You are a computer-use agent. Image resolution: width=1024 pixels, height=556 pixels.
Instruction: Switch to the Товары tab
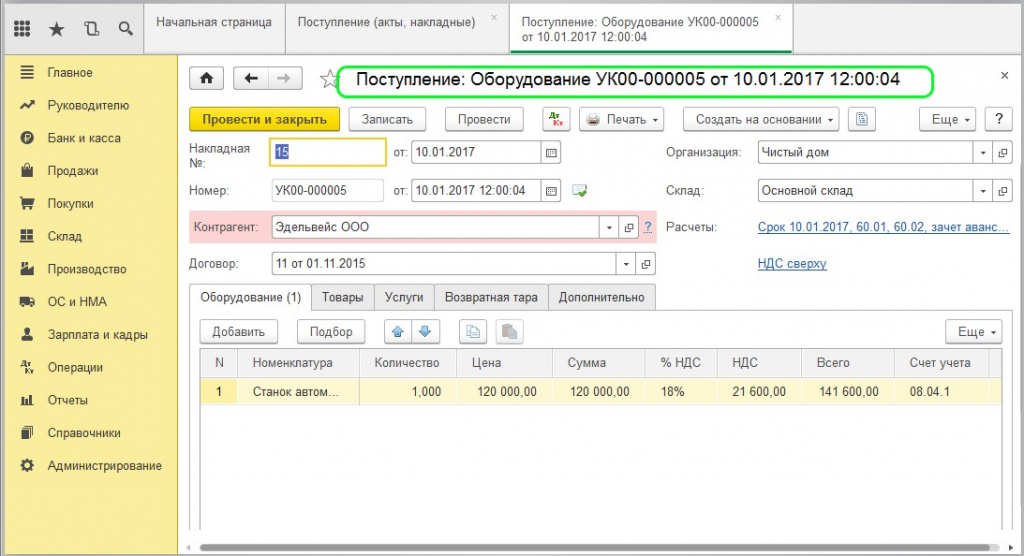click(343, 297)
